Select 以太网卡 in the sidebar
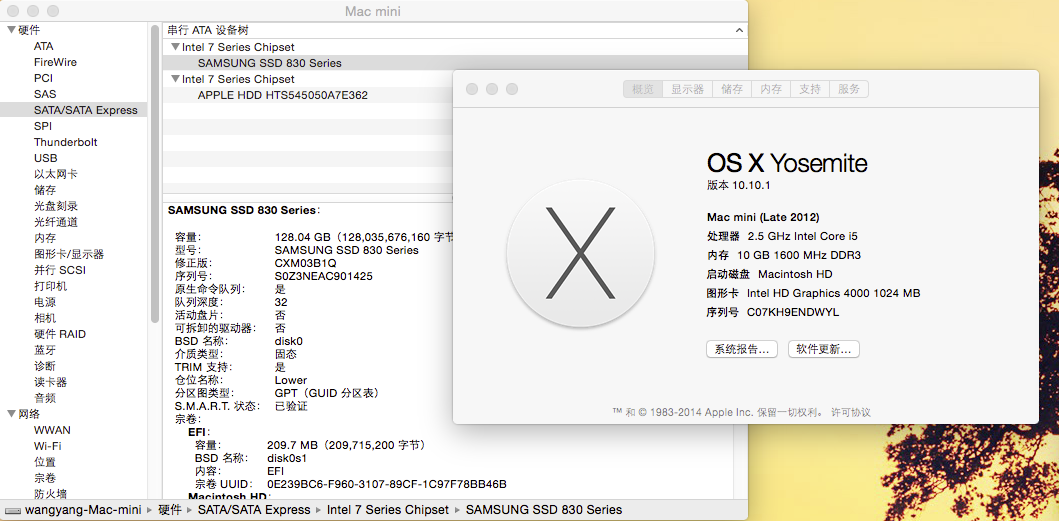 [x=55, y=174]
